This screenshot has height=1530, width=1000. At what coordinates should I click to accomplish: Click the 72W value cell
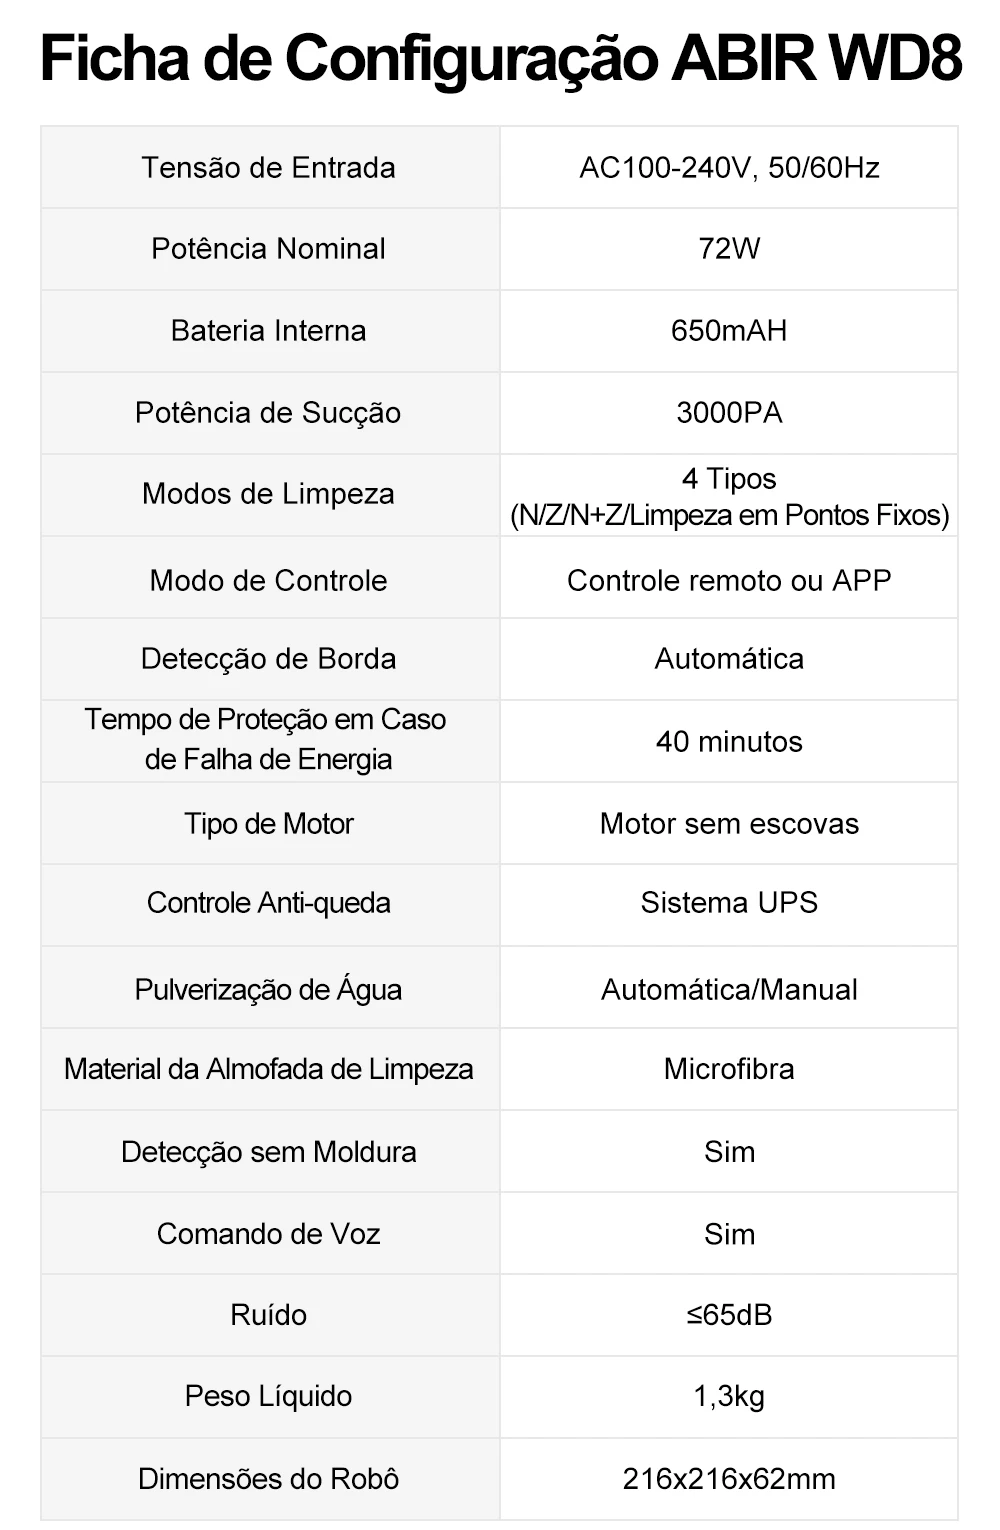pyautogui.click(x=729, y=249)
